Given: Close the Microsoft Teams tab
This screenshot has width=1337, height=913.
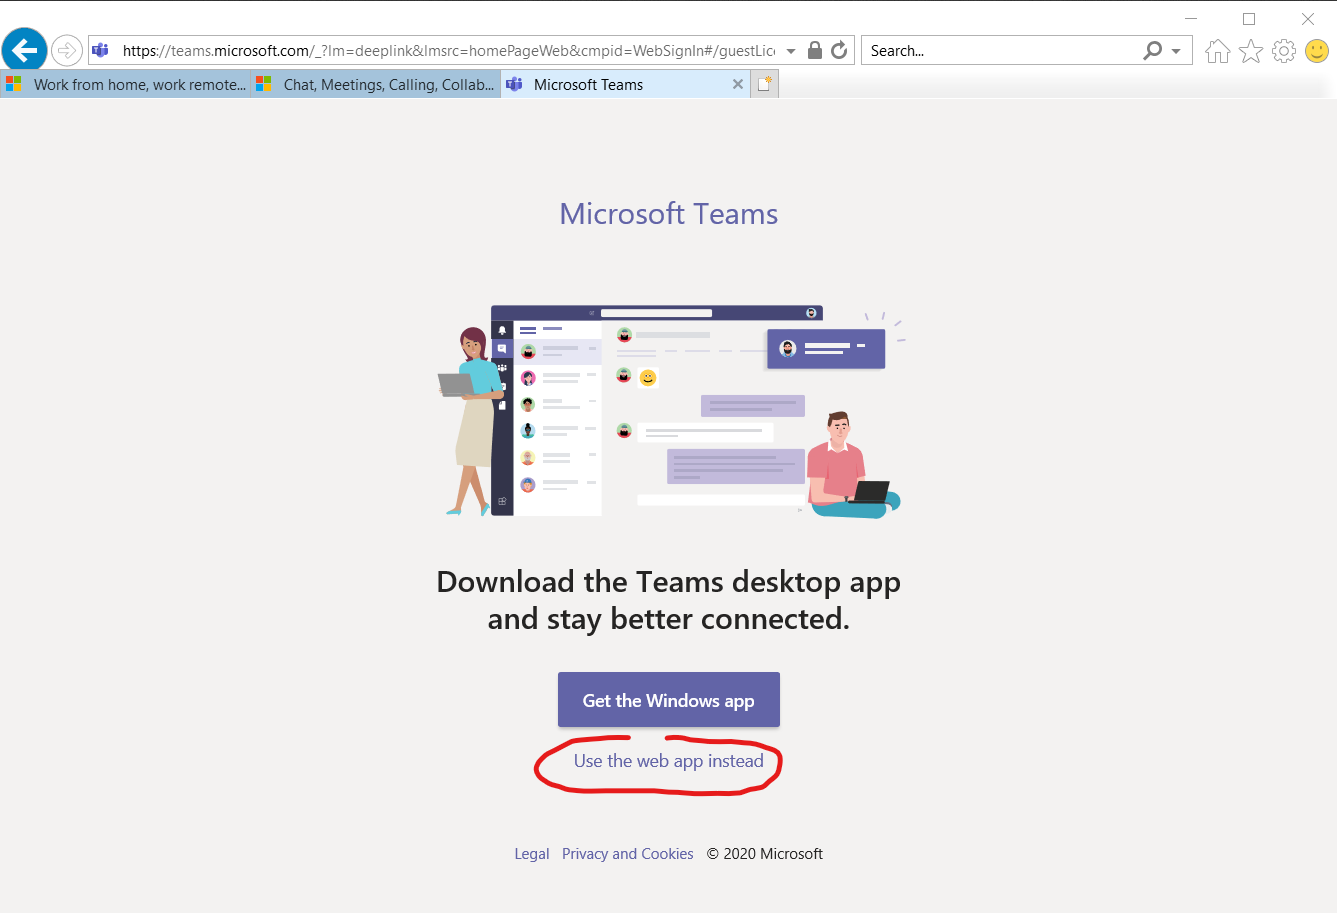Looking at the screenshot, I should pyautogui.click(x=738, y=84).
